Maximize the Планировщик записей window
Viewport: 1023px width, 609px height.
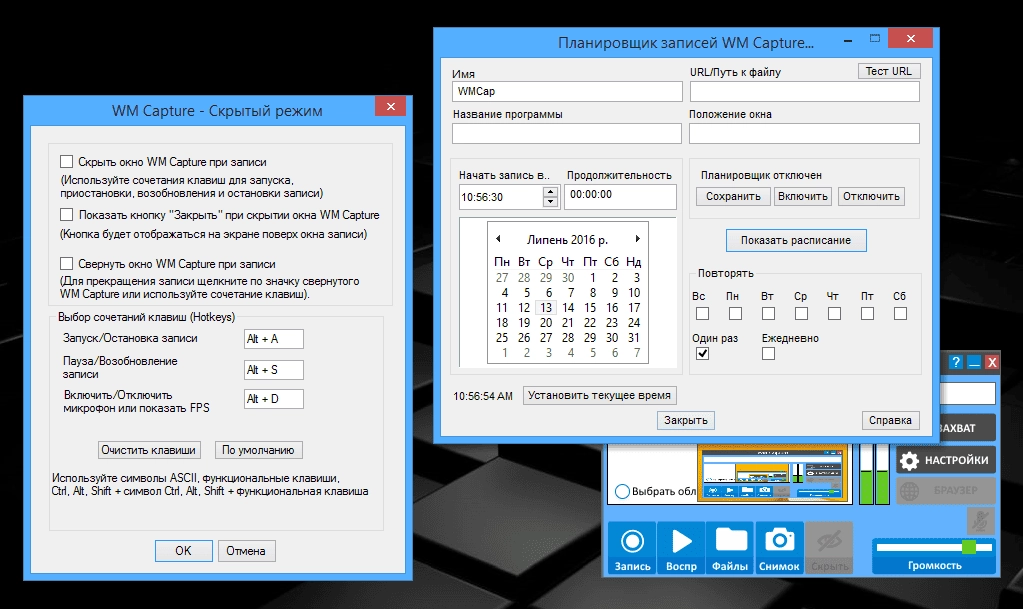[875, 39]
